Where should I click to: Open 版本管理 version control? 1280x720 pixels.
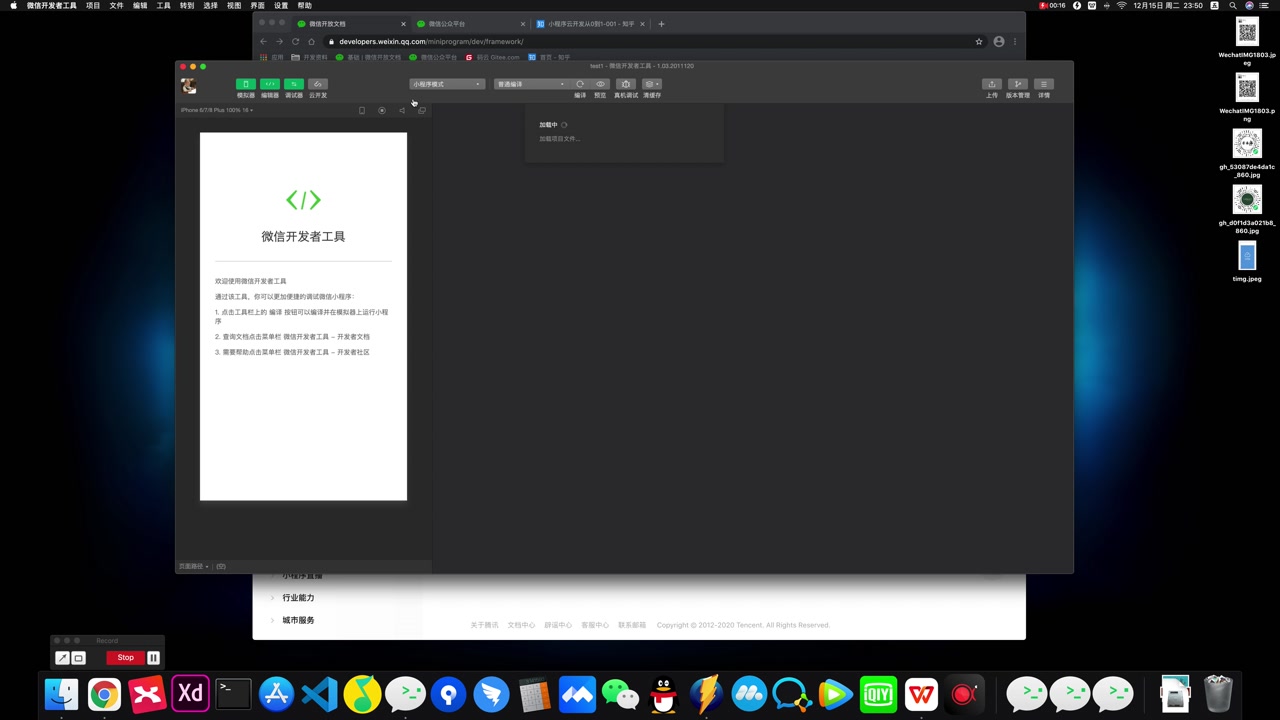pyautogui.click(x=1017, y=84)
